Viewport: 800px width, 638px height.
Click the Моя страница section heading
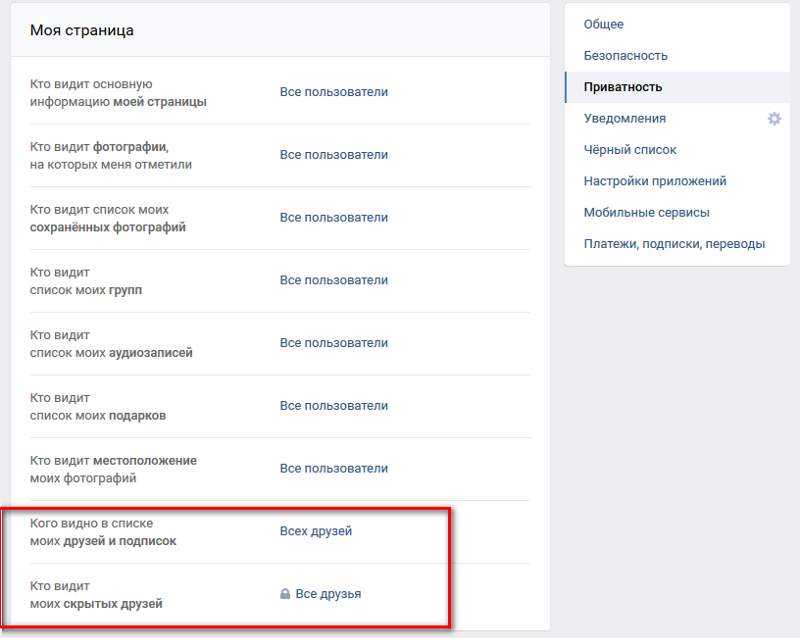[x=82, y=31]
